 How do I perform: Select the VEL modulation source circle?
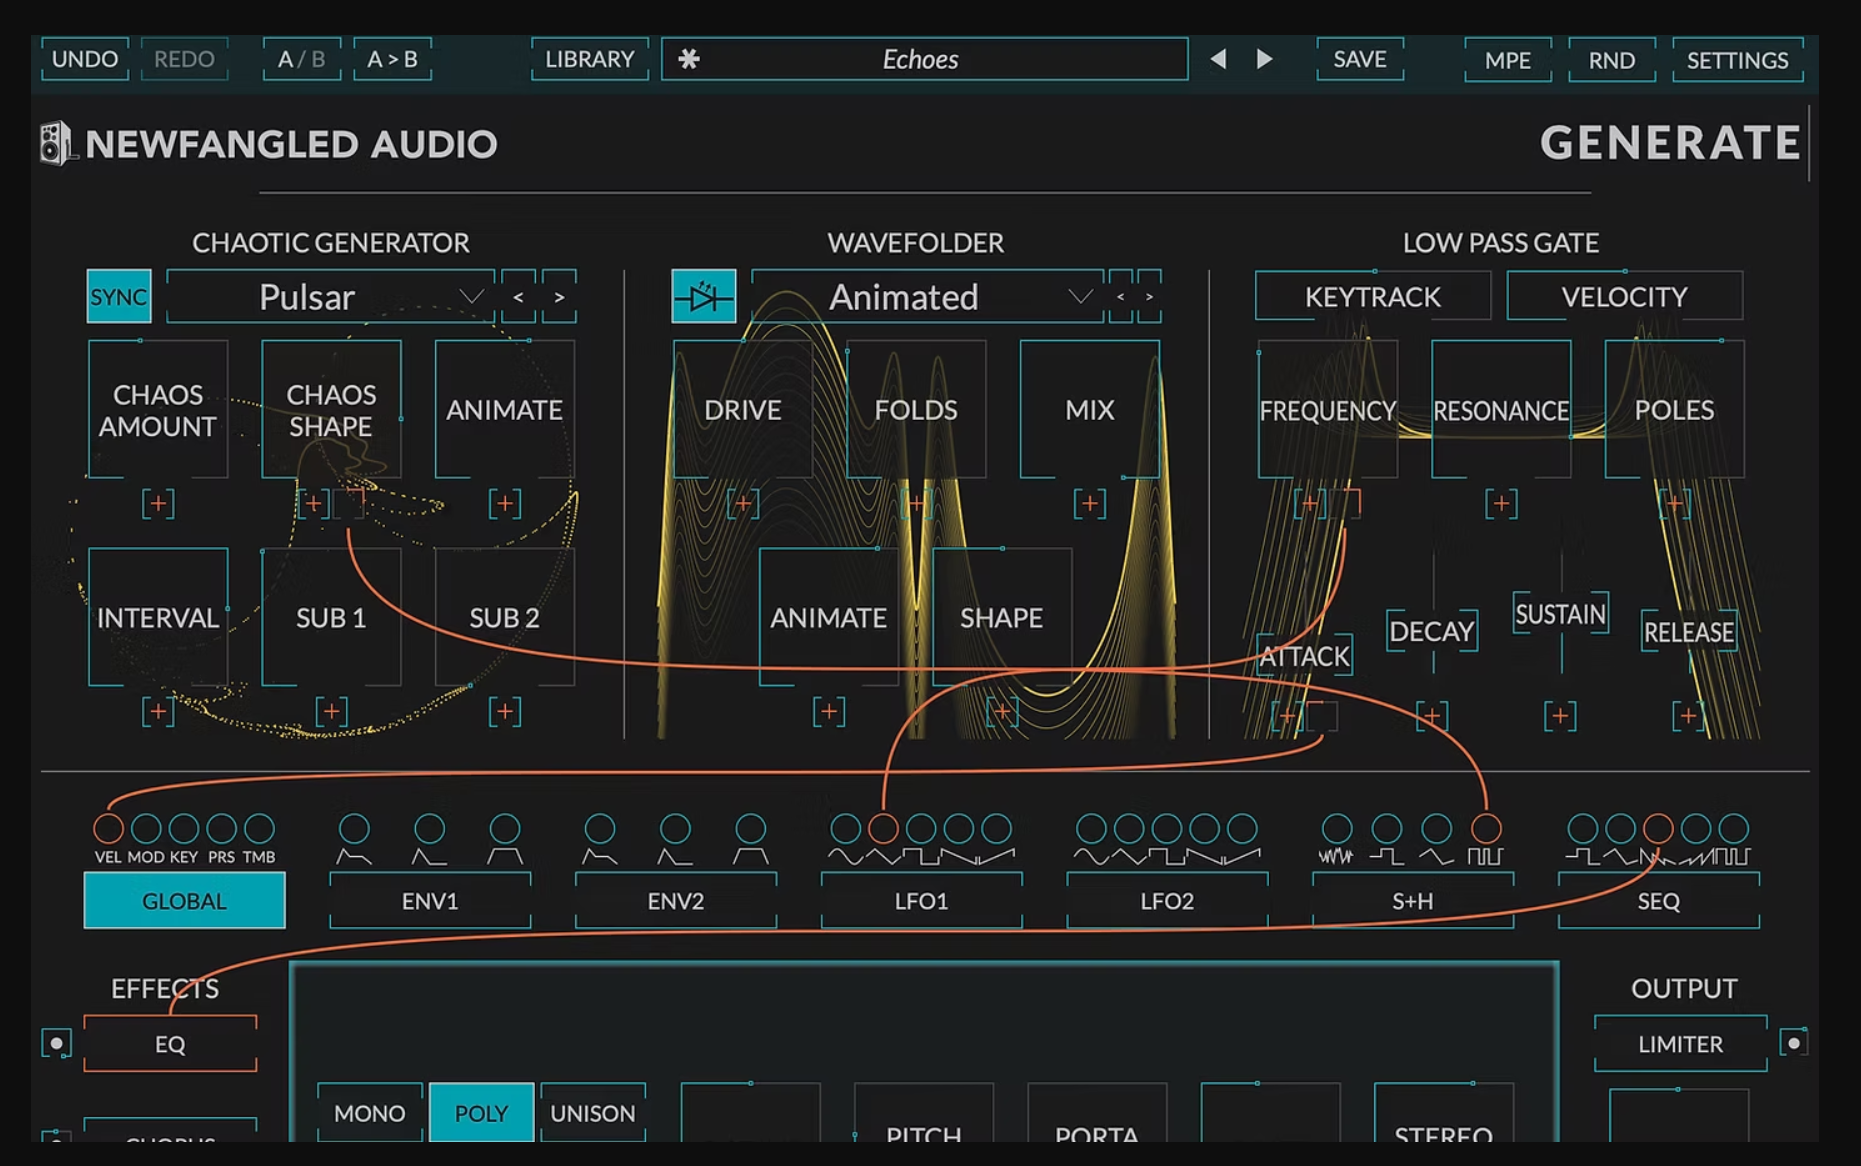(x=107, y=828)
